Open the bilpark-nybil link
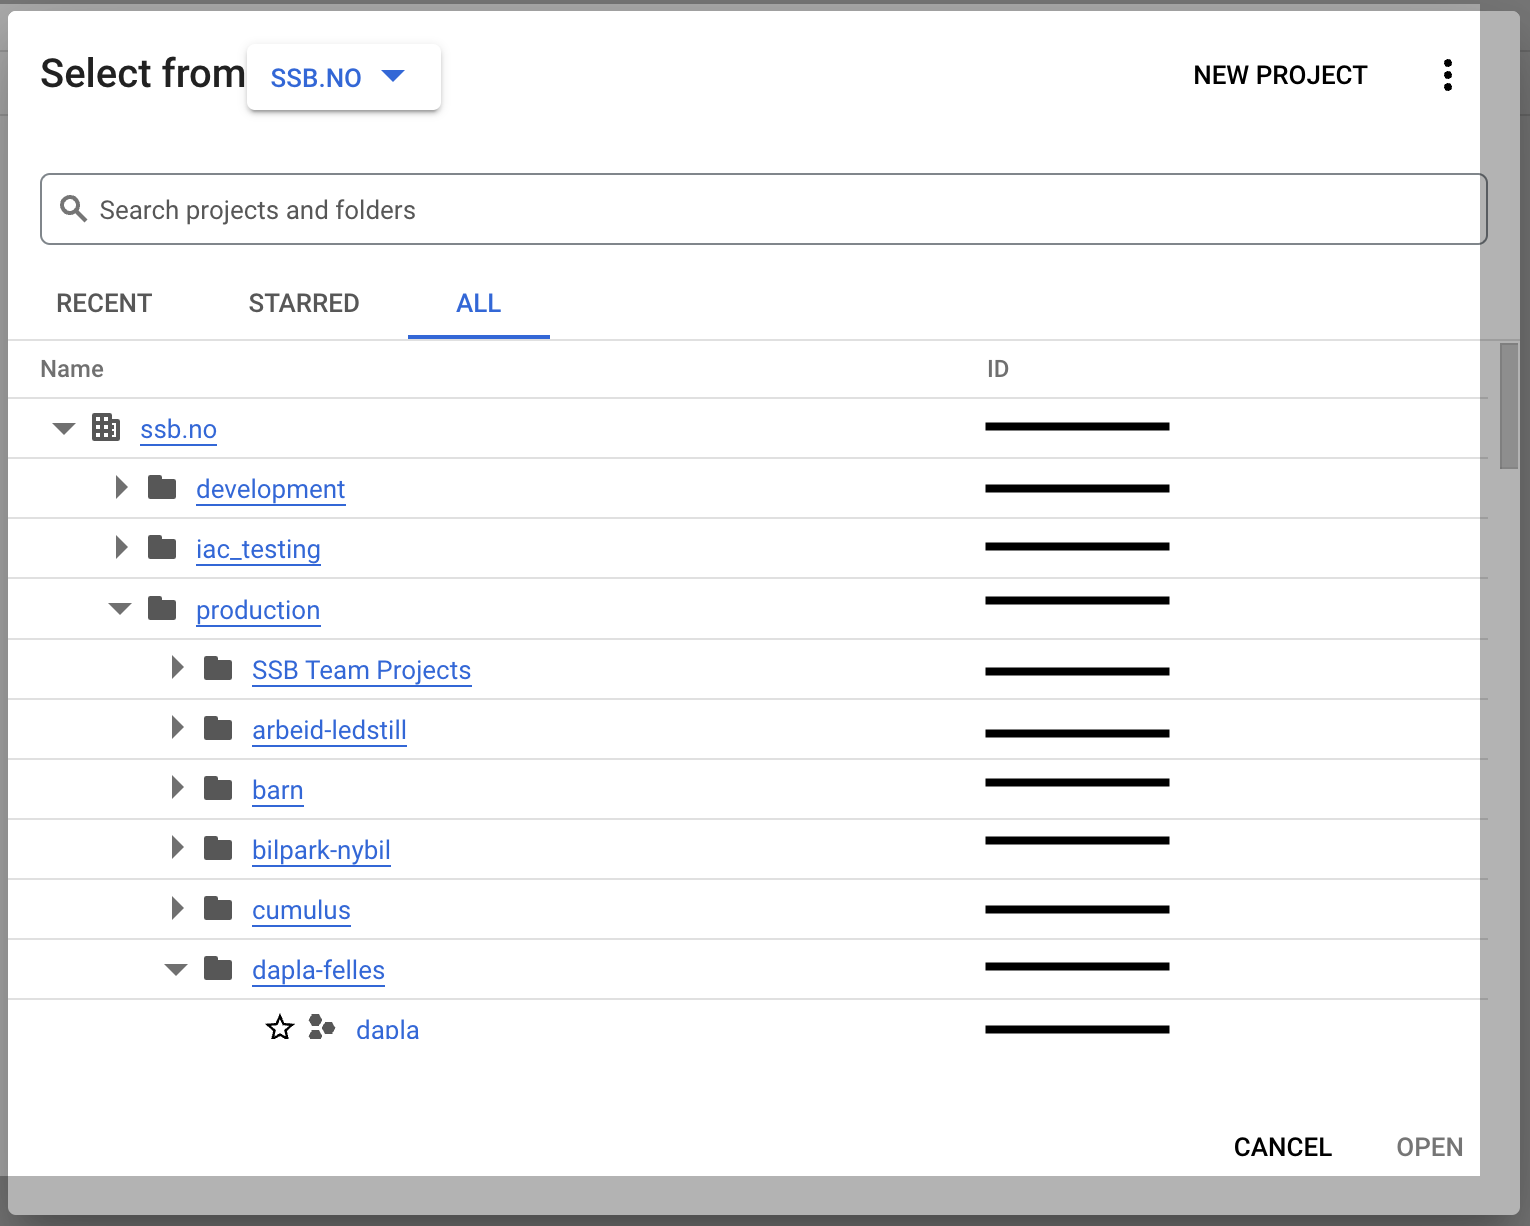 click(x=321, y=850)
